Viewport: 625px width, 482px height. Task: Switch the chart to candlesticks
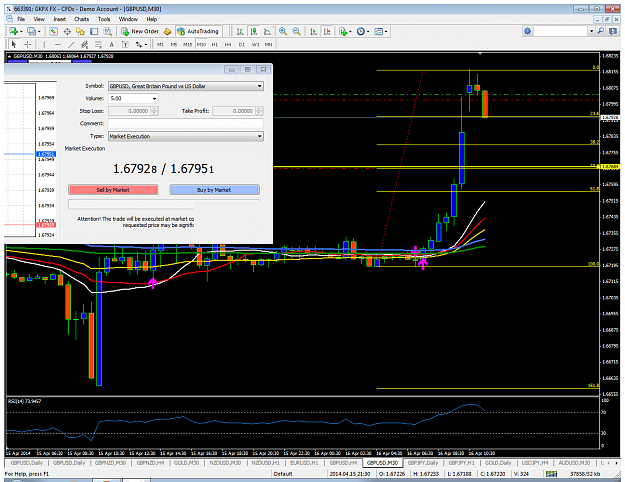253,31
